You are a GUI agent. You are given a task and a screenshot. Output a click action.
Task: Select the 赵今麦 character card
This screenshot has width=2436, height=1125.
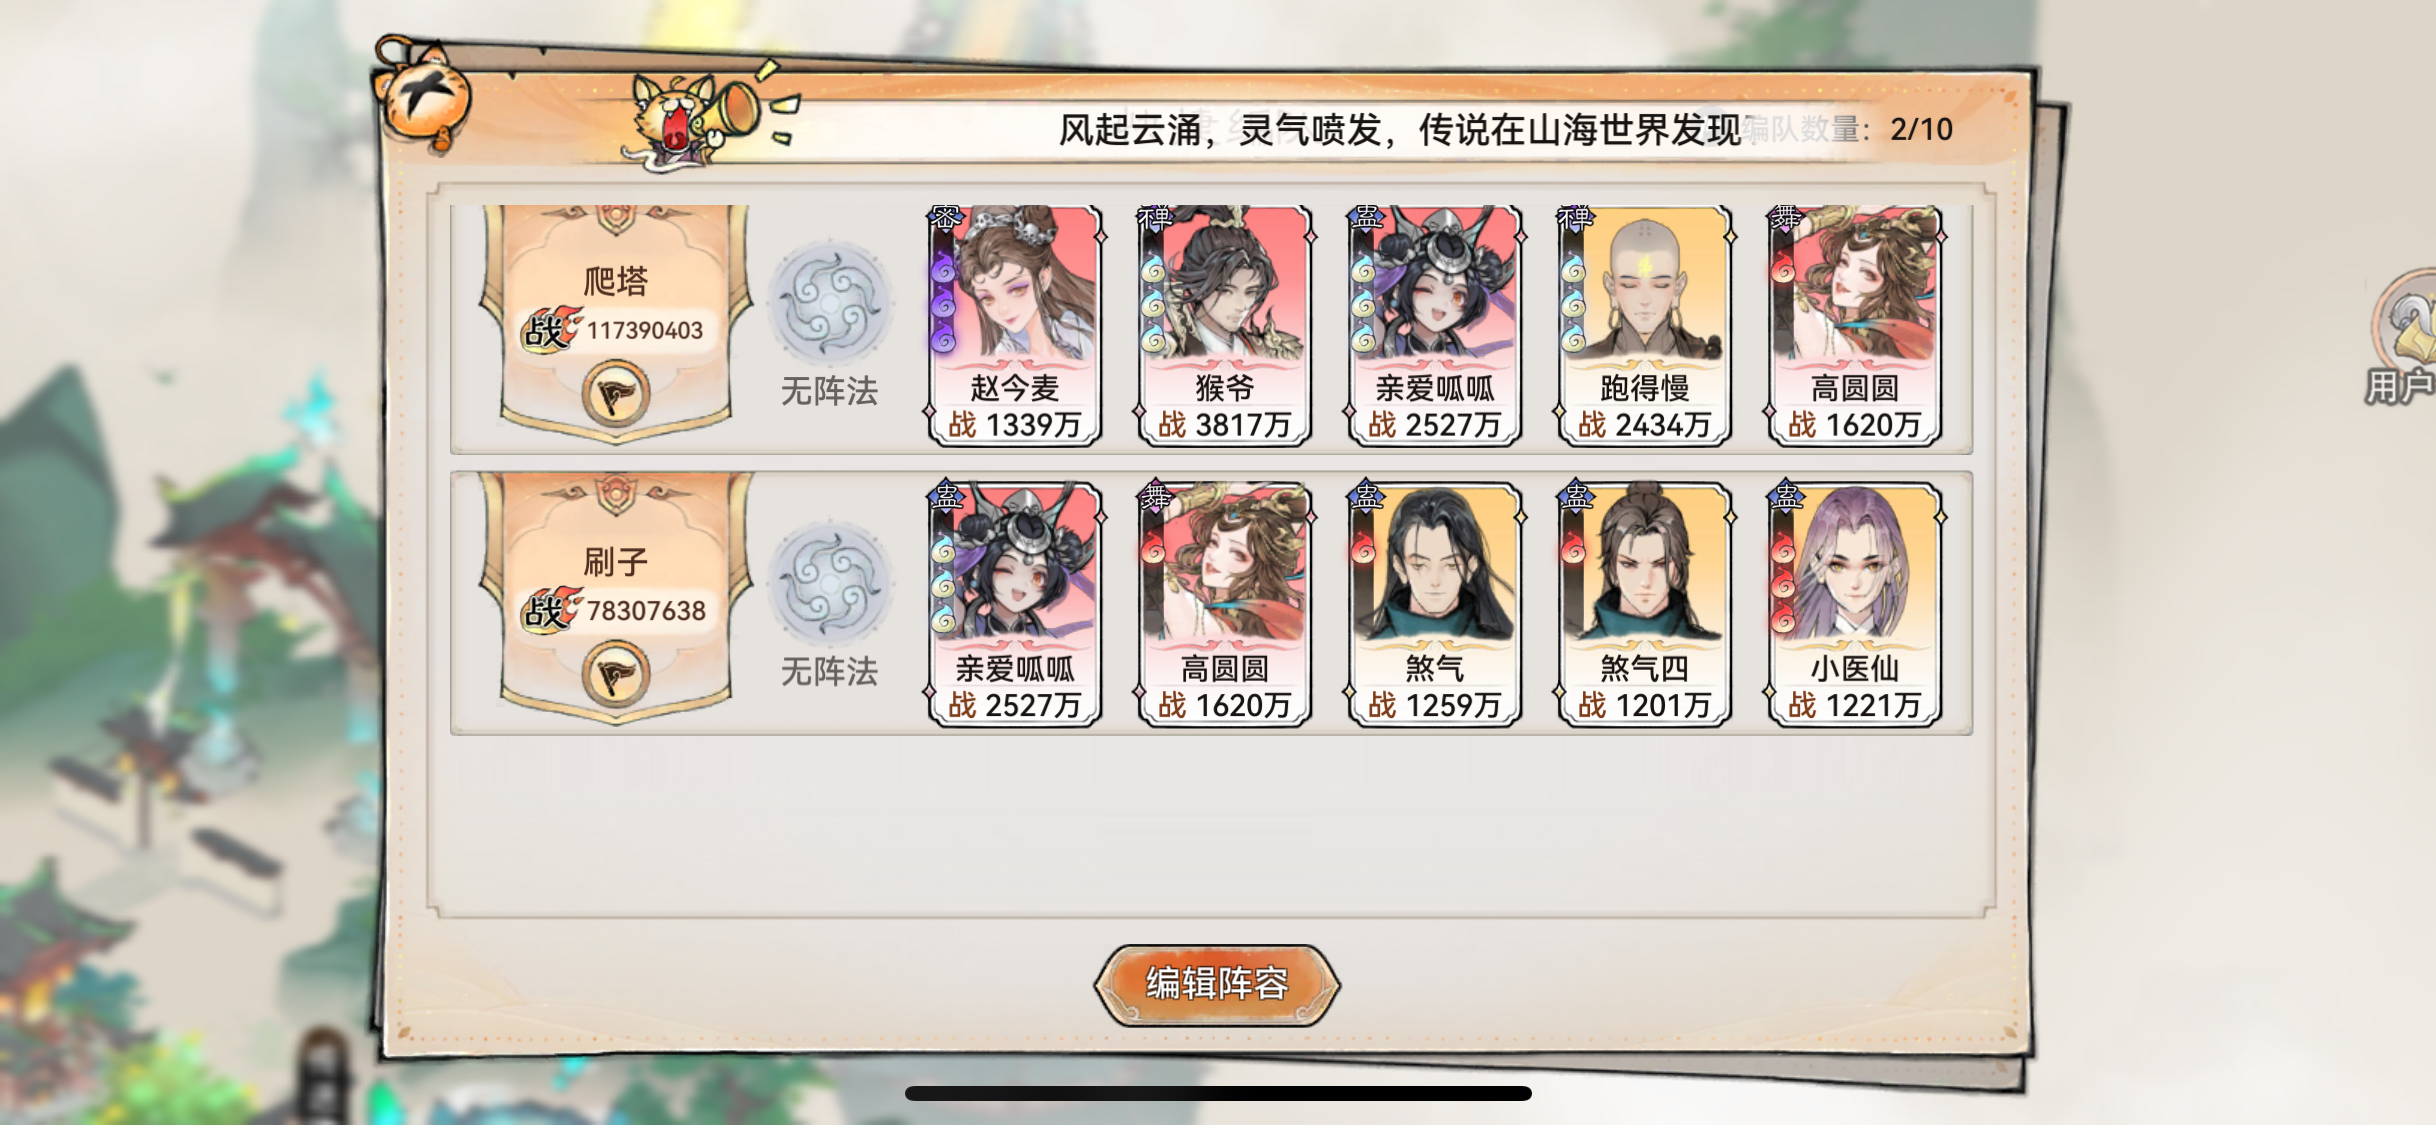point(1014,325)
